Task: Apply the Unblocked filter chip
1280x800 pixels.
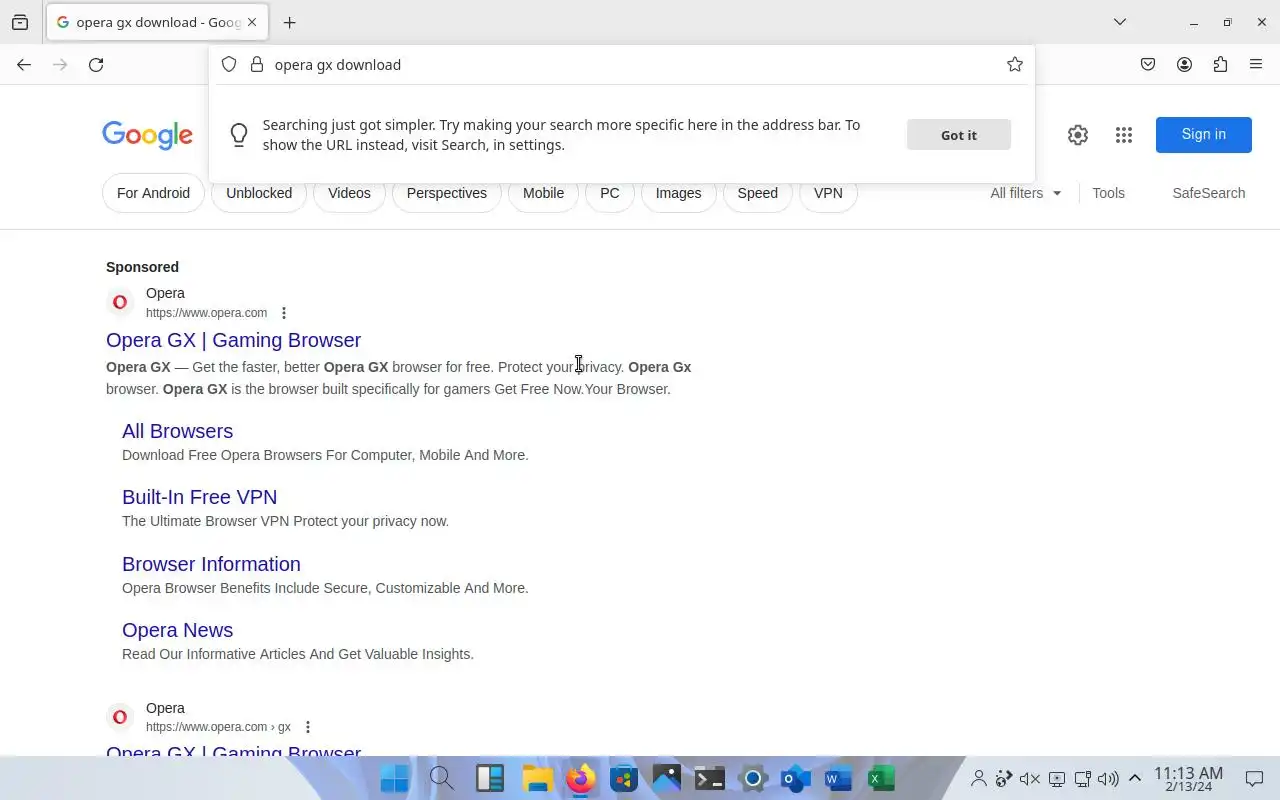Action: pyautogui.click(x=259, y=193)
